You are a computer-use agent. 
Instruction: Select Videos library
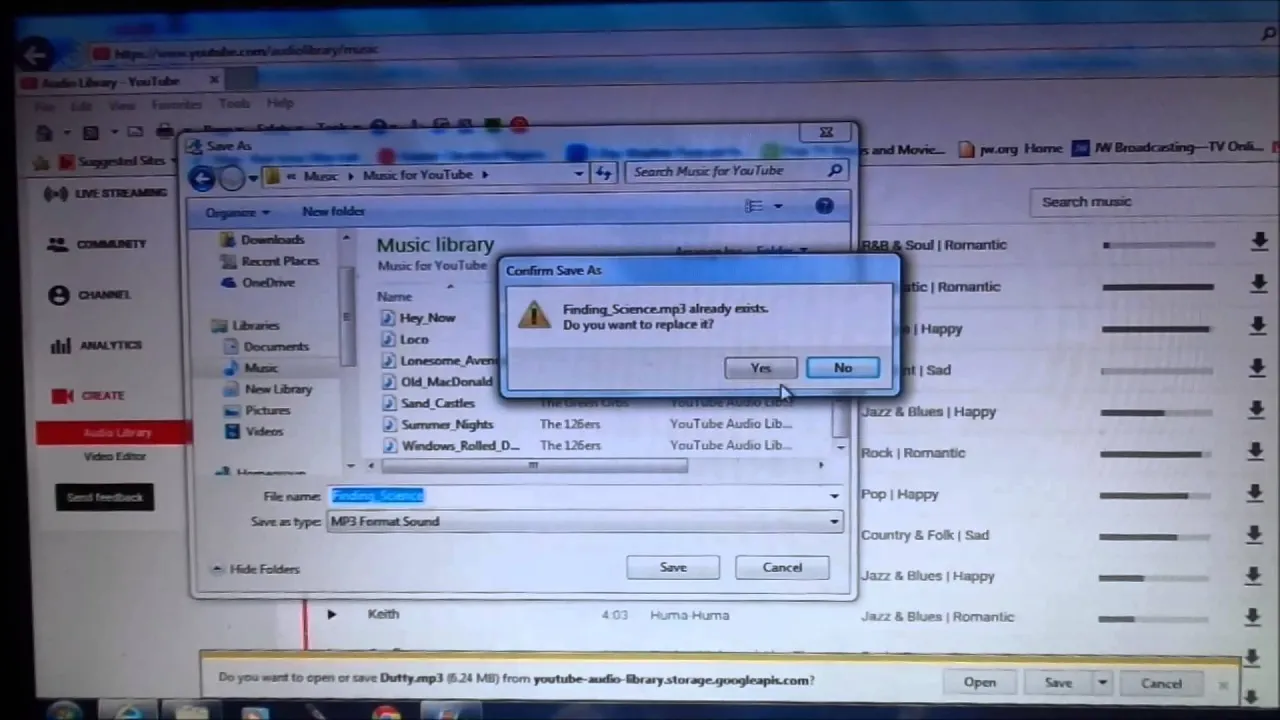coord(264,431)
